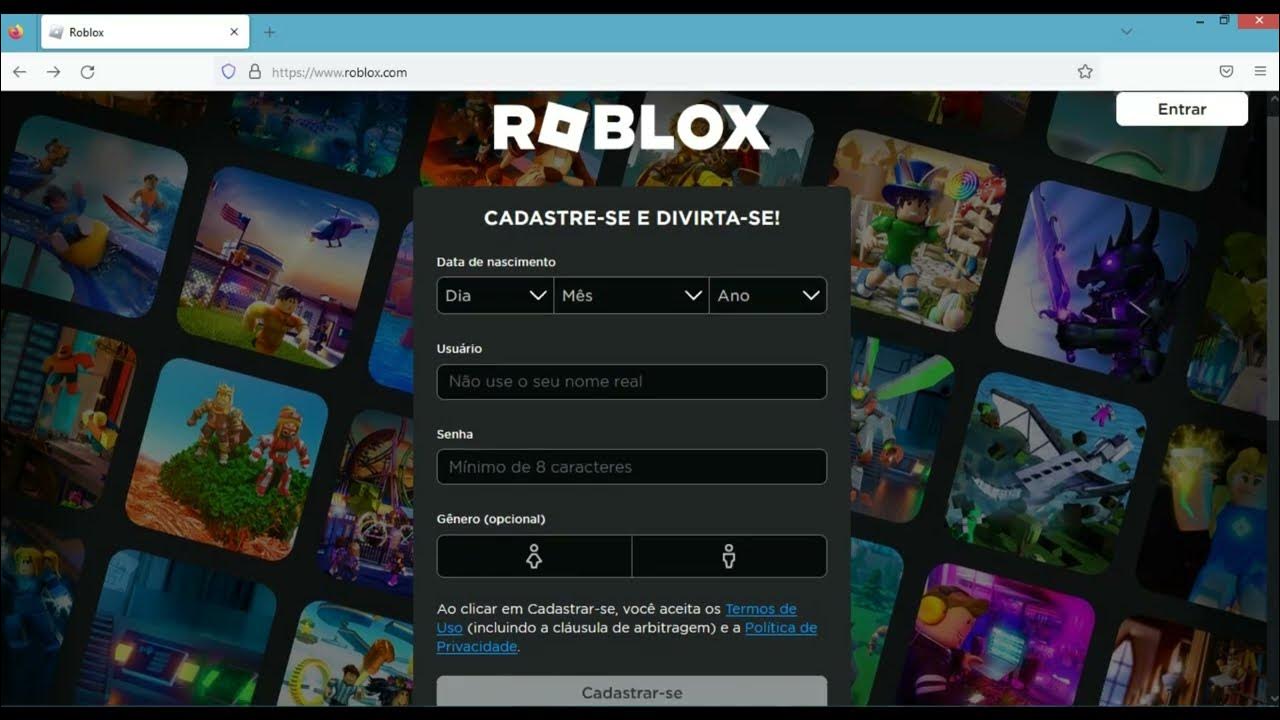Open the shield tracking protection icon
The image size is (1280, 720).
coord(229,72)
